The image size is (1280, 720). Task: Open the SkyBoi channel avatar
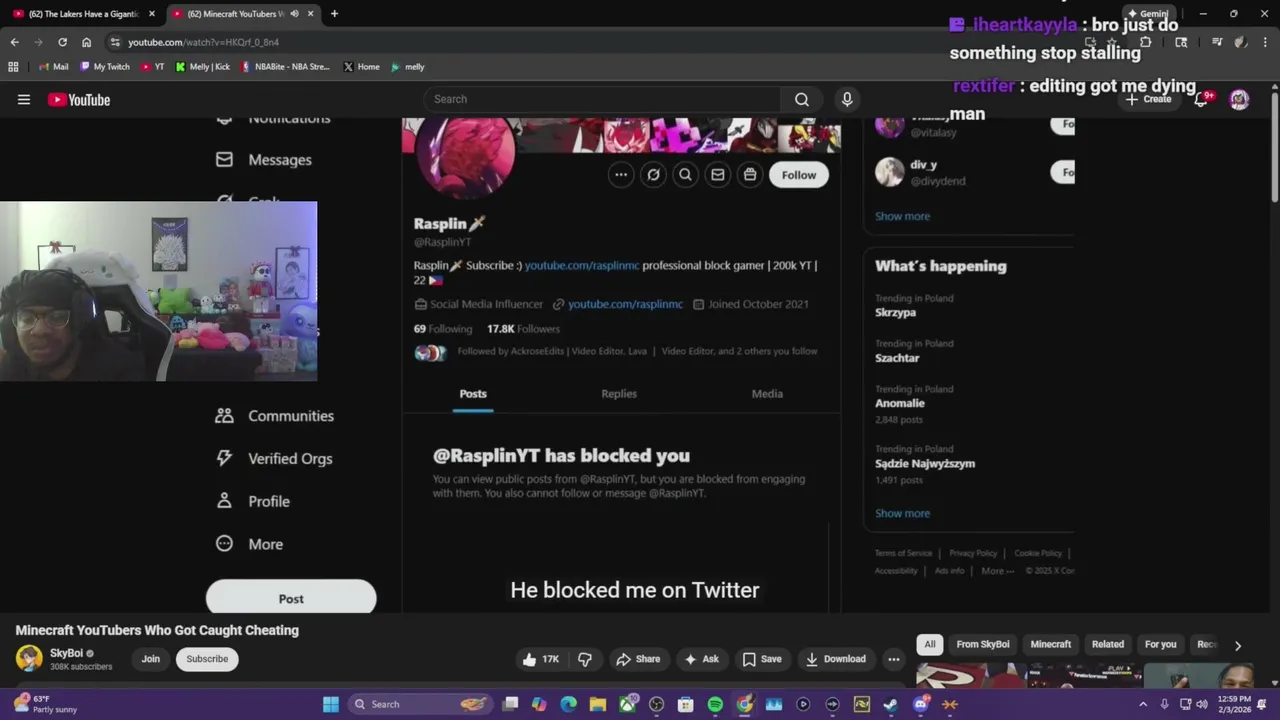[x=29, y=658]
